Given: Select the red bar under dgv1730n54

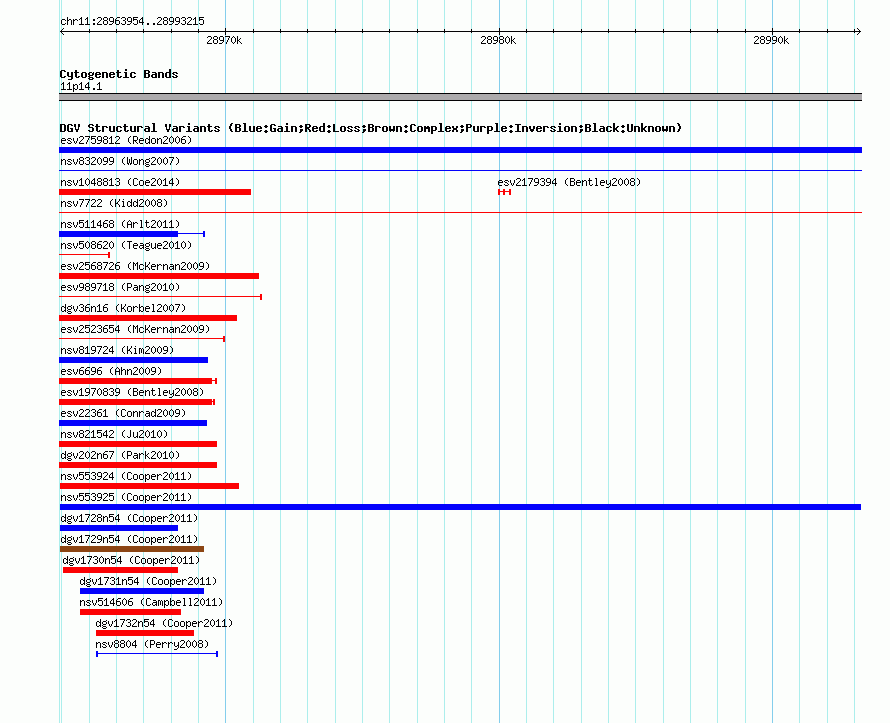Looking at the screenshot, I should coord(120,570).
